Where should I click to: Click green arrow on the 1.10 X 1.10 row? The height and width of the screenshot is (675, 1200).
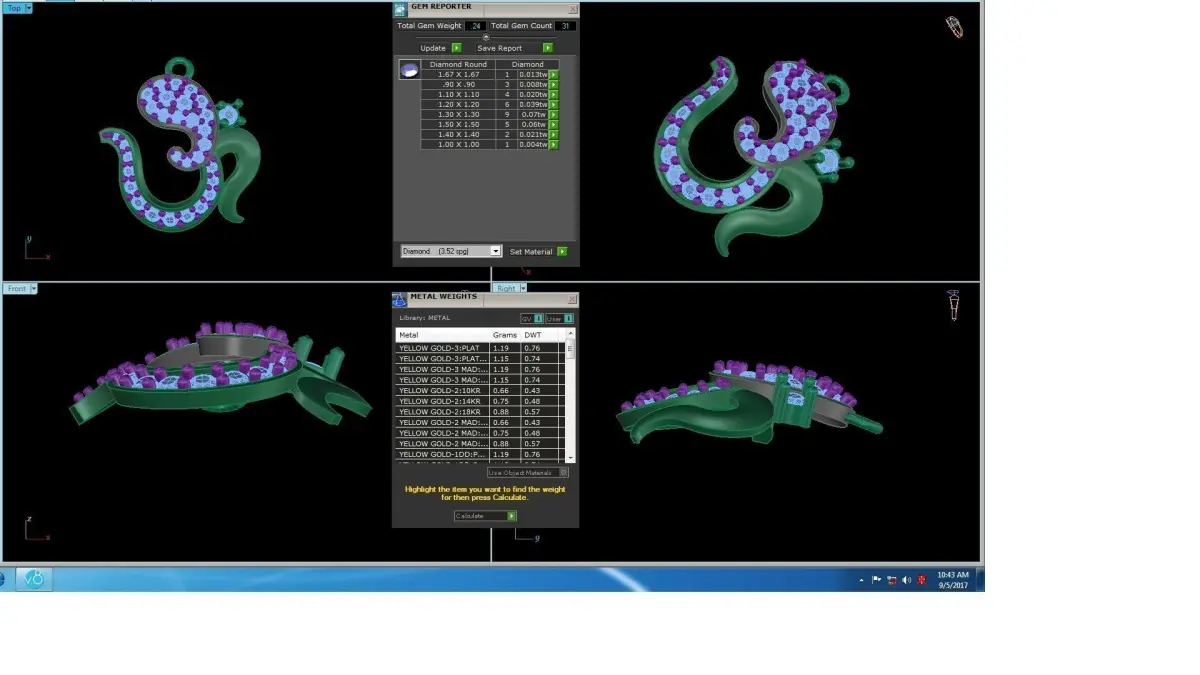pos(553,95)
